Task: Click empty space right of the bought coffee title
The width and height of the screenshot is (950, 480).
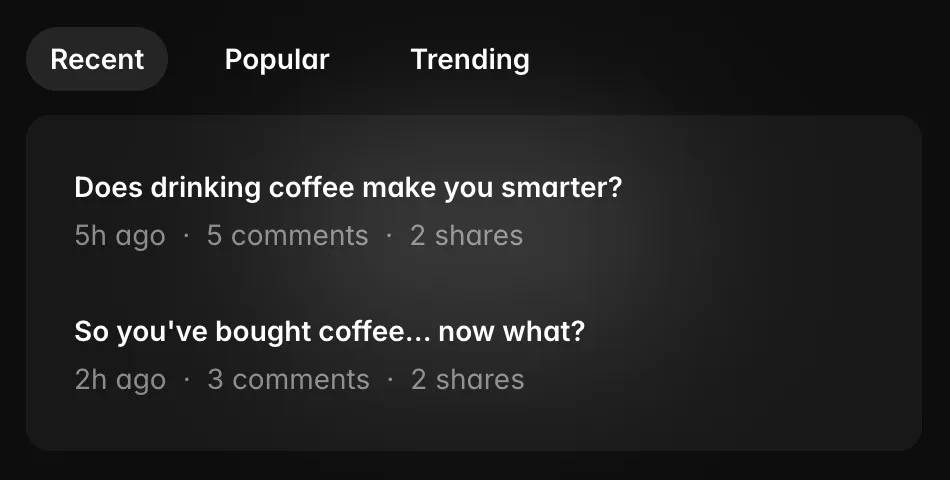Action: (x=750, y=332)
